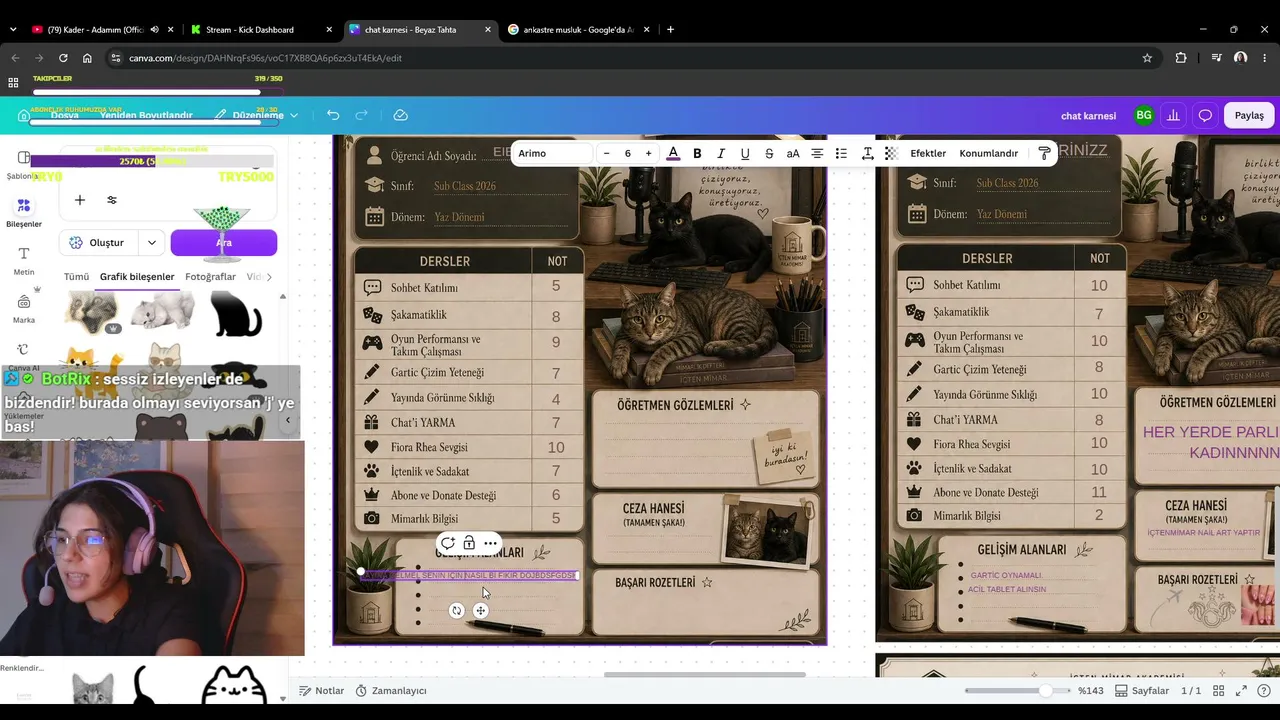Open the Notlar notes panel
Screen dimensions: 1280x720
(321, 691)
